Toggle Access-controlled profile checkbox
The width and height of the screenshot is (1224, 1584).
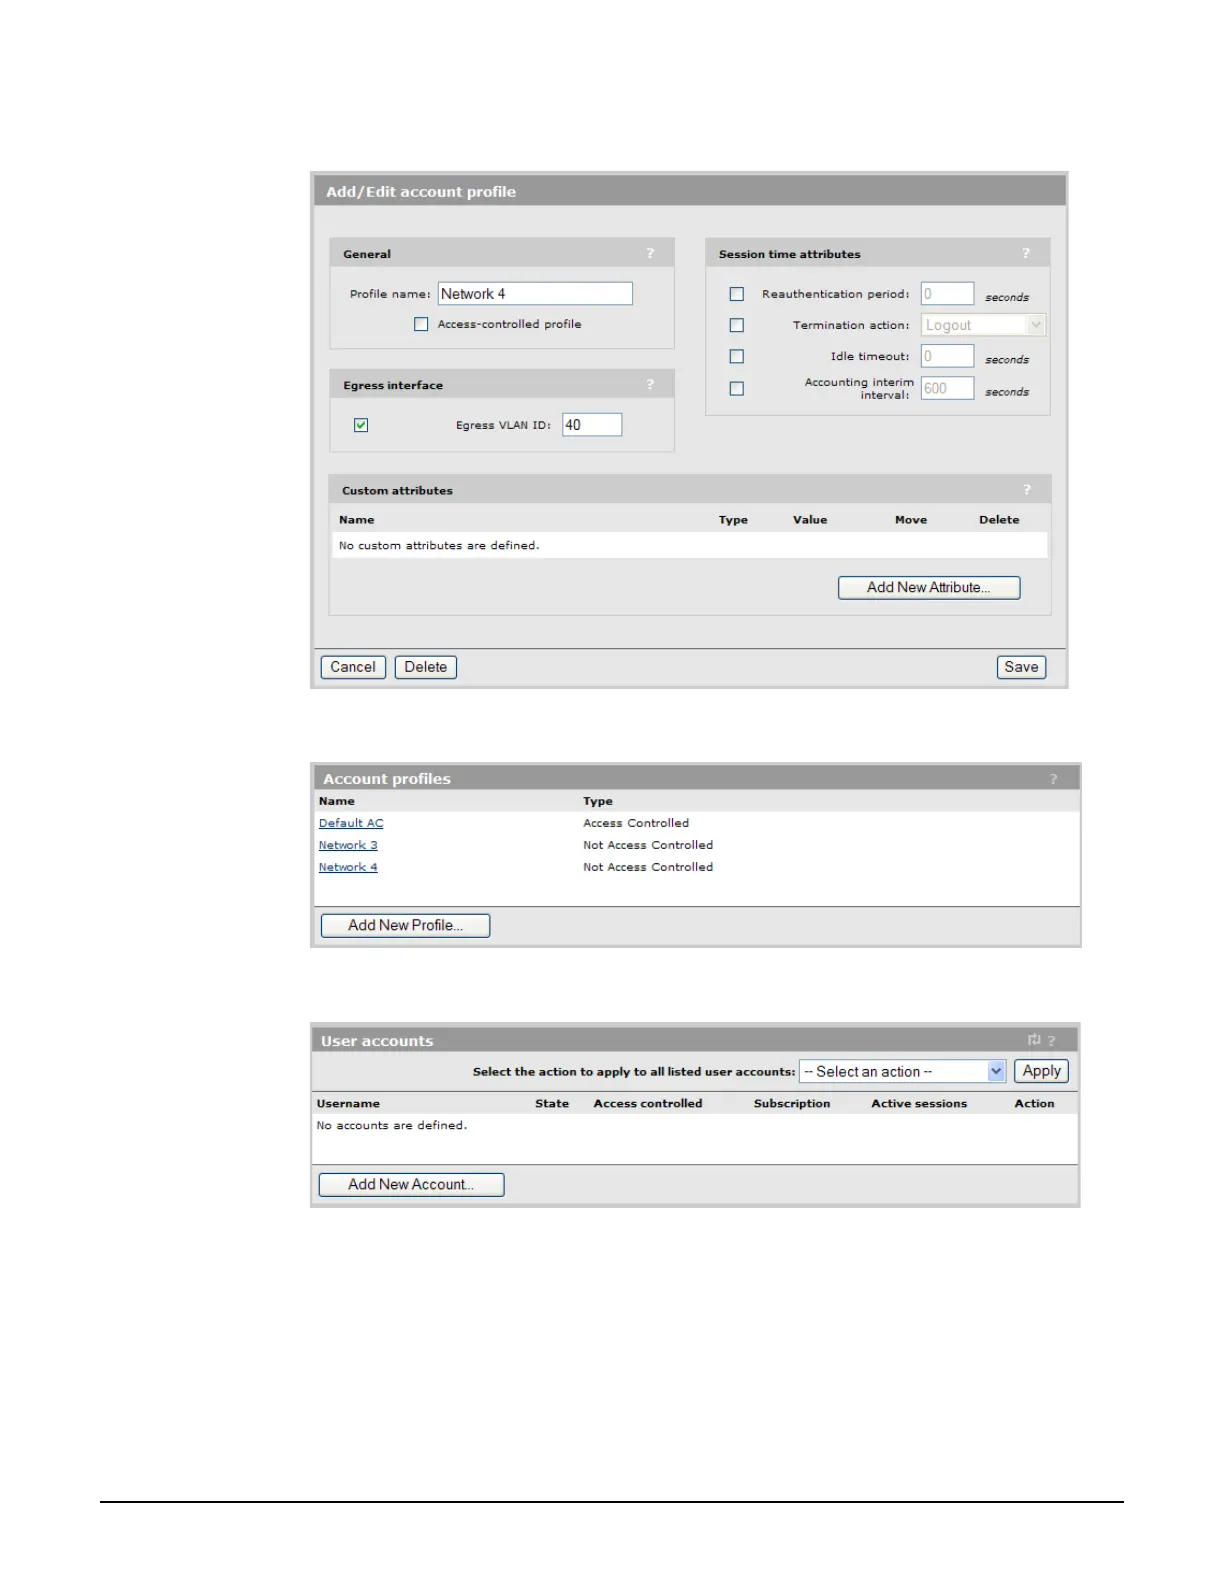click(421, 324)
